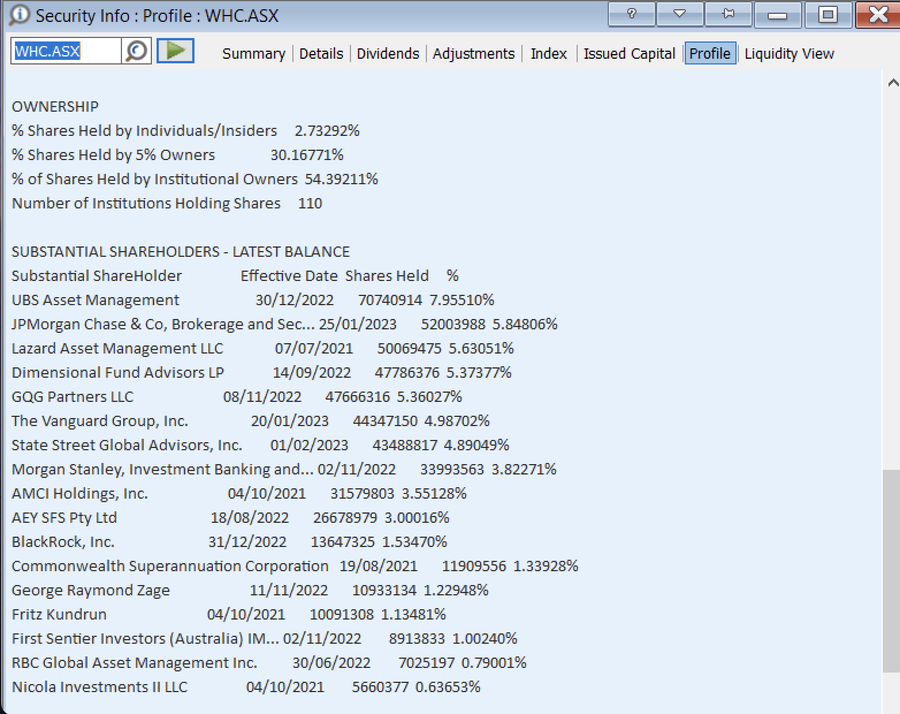Click the UBS Asset Management row
Screen dimensions: 900x714
[253, 300]
